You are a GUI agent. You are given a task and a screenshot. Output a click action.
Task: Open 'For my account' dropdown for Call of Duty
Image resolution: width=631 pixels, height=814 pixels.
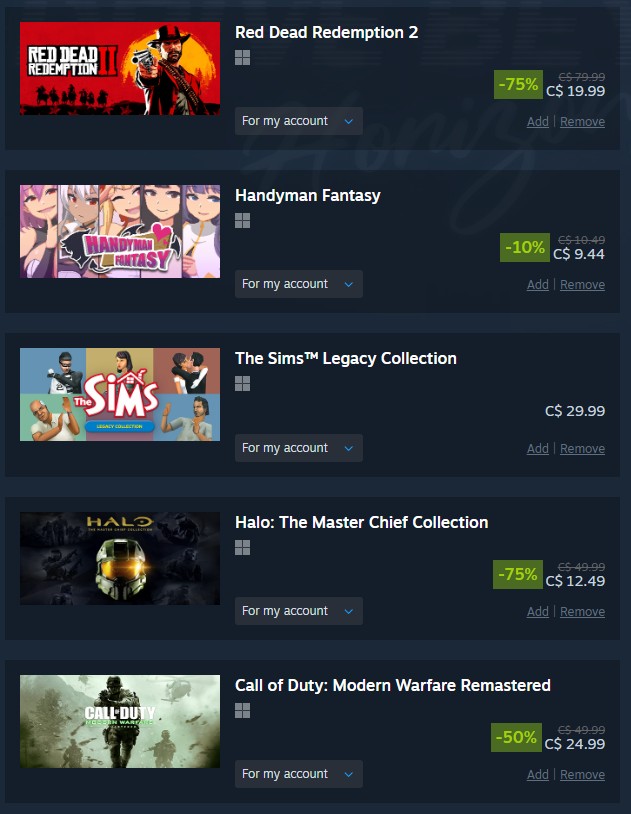point(299,774)
